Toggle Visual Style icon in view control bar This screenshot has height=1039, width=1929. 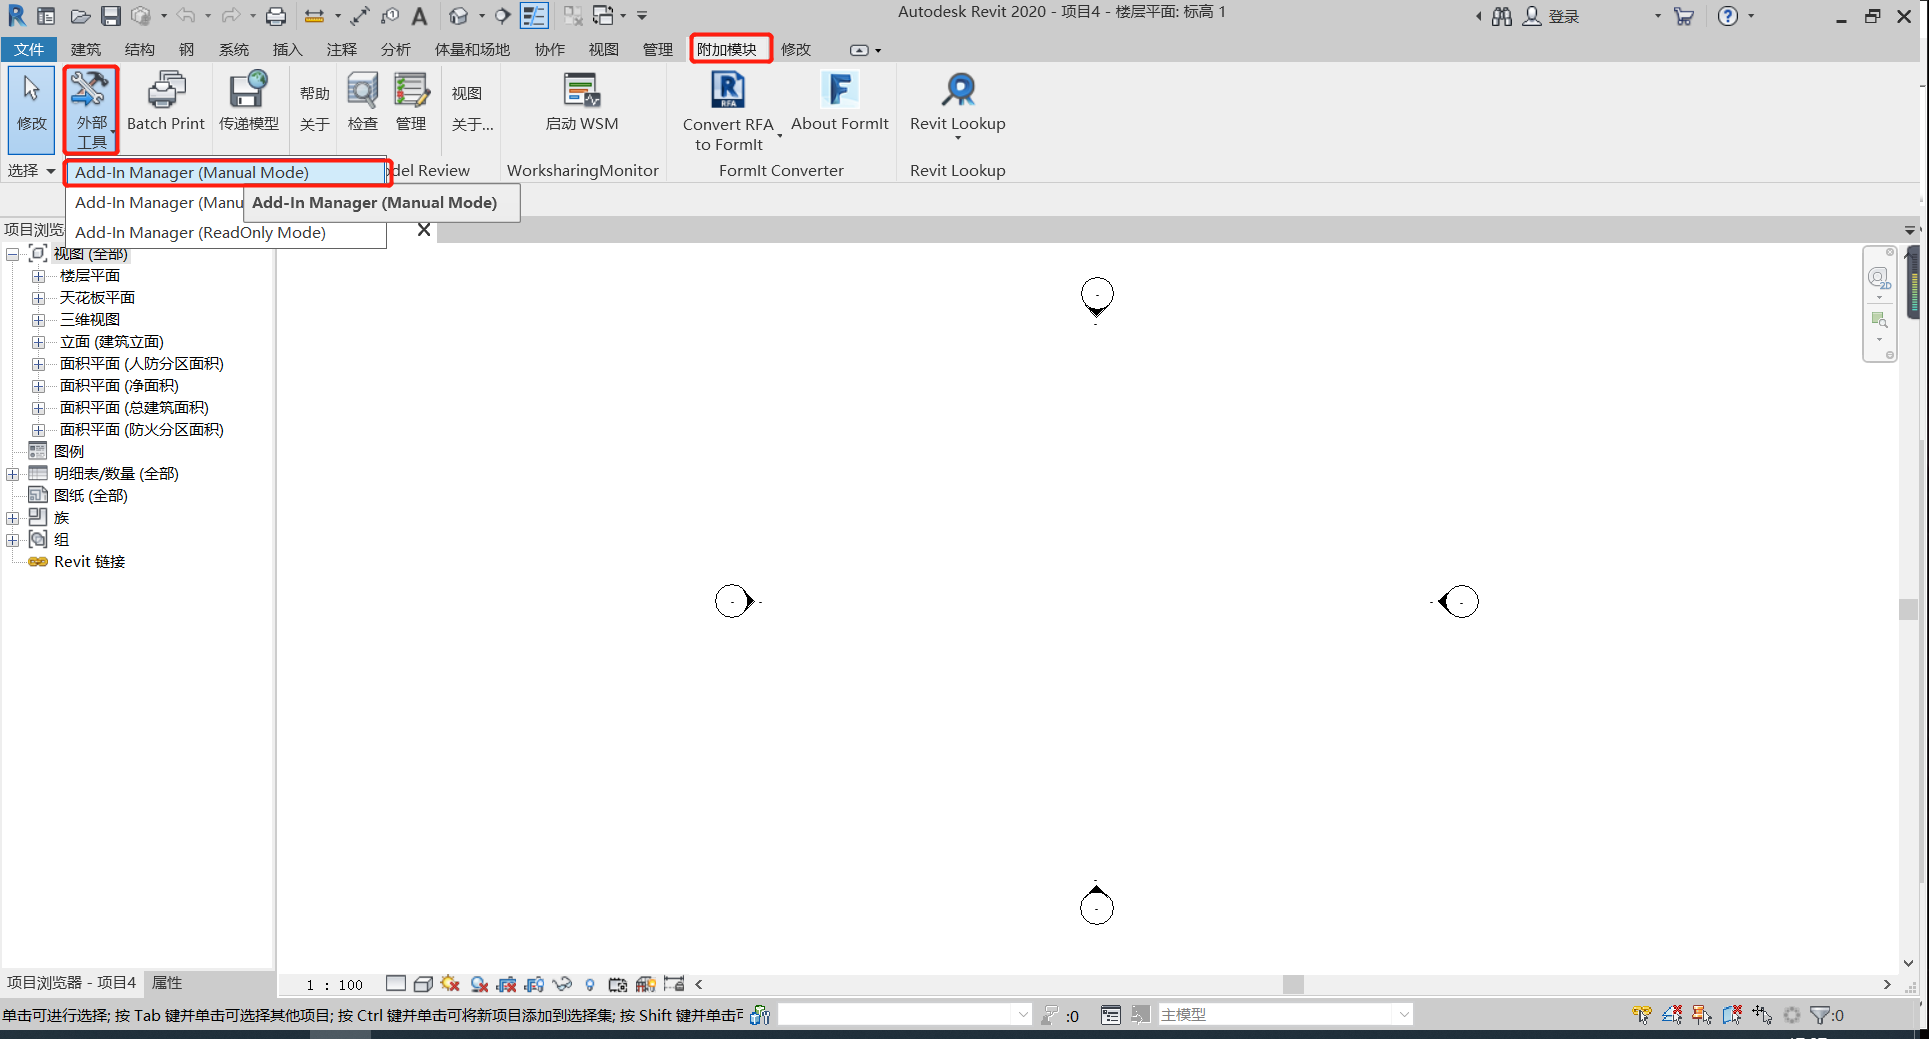pyautogui.click(x=423, y=984)
